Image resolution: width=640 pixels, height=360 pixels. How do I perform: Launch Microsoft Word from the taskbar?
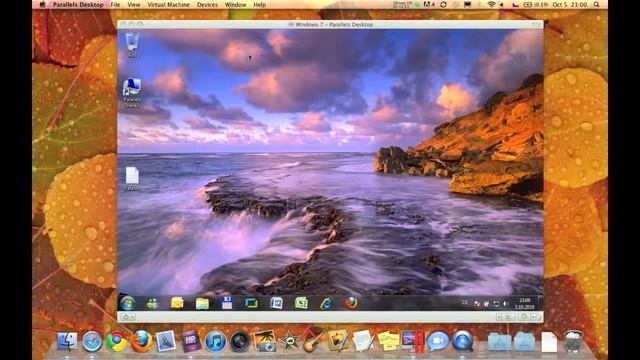coord(276,303)
